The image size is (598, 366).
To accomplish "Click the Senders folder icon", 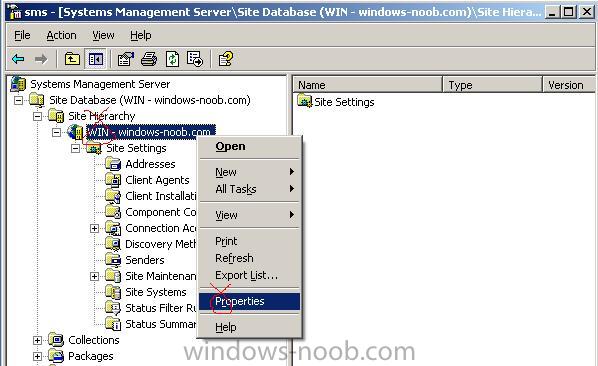I will [x=113, y=260].
